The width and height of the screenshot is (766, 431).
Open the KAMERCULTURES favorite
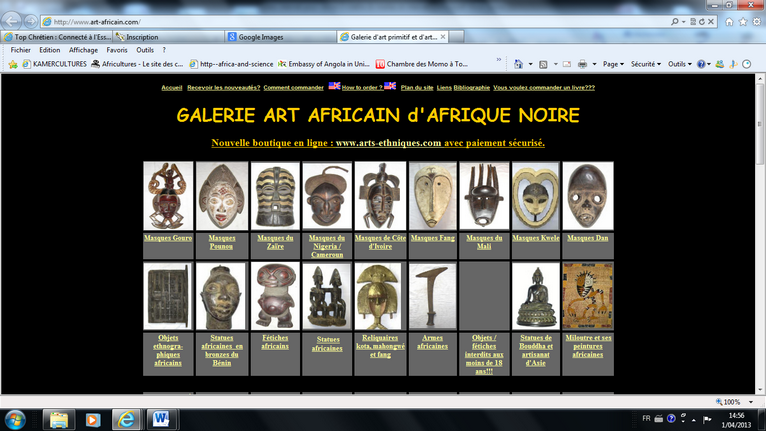55,64
